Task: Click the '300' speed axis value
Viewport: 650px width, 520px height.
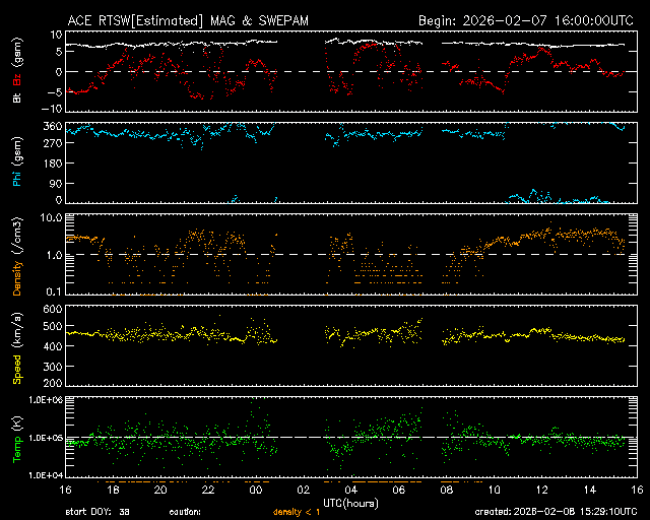Action: 52,367
